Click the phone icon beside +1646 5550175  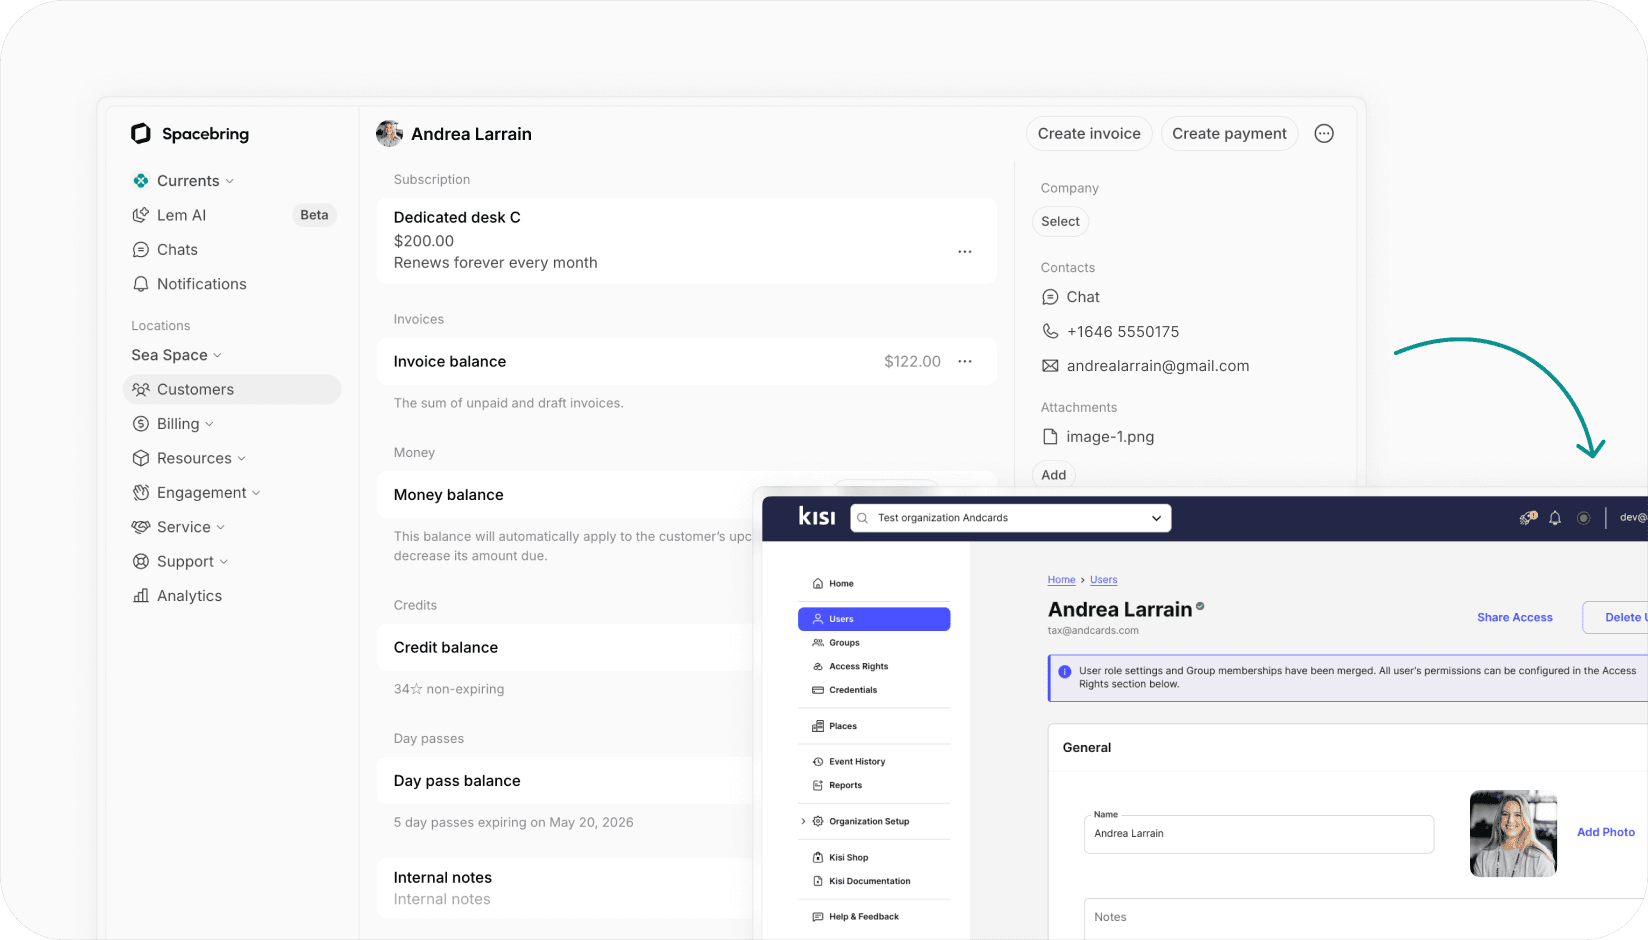coord(1050,331)
